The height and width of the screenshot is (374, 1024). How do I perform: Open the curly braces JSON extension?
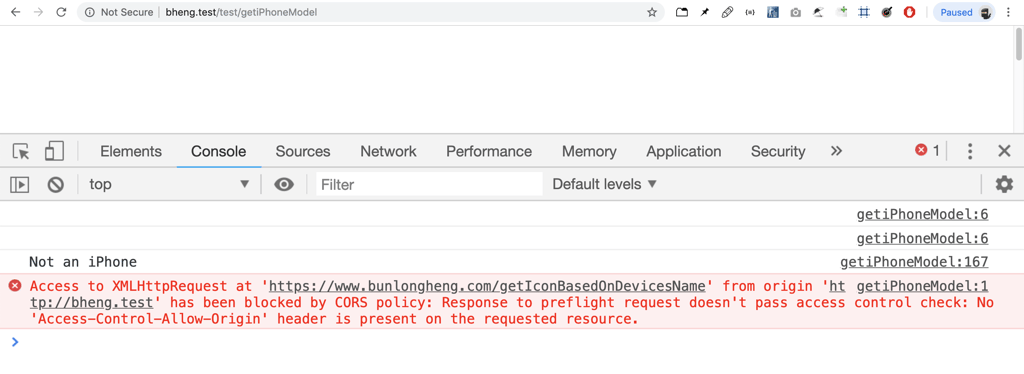pos(750,12)
